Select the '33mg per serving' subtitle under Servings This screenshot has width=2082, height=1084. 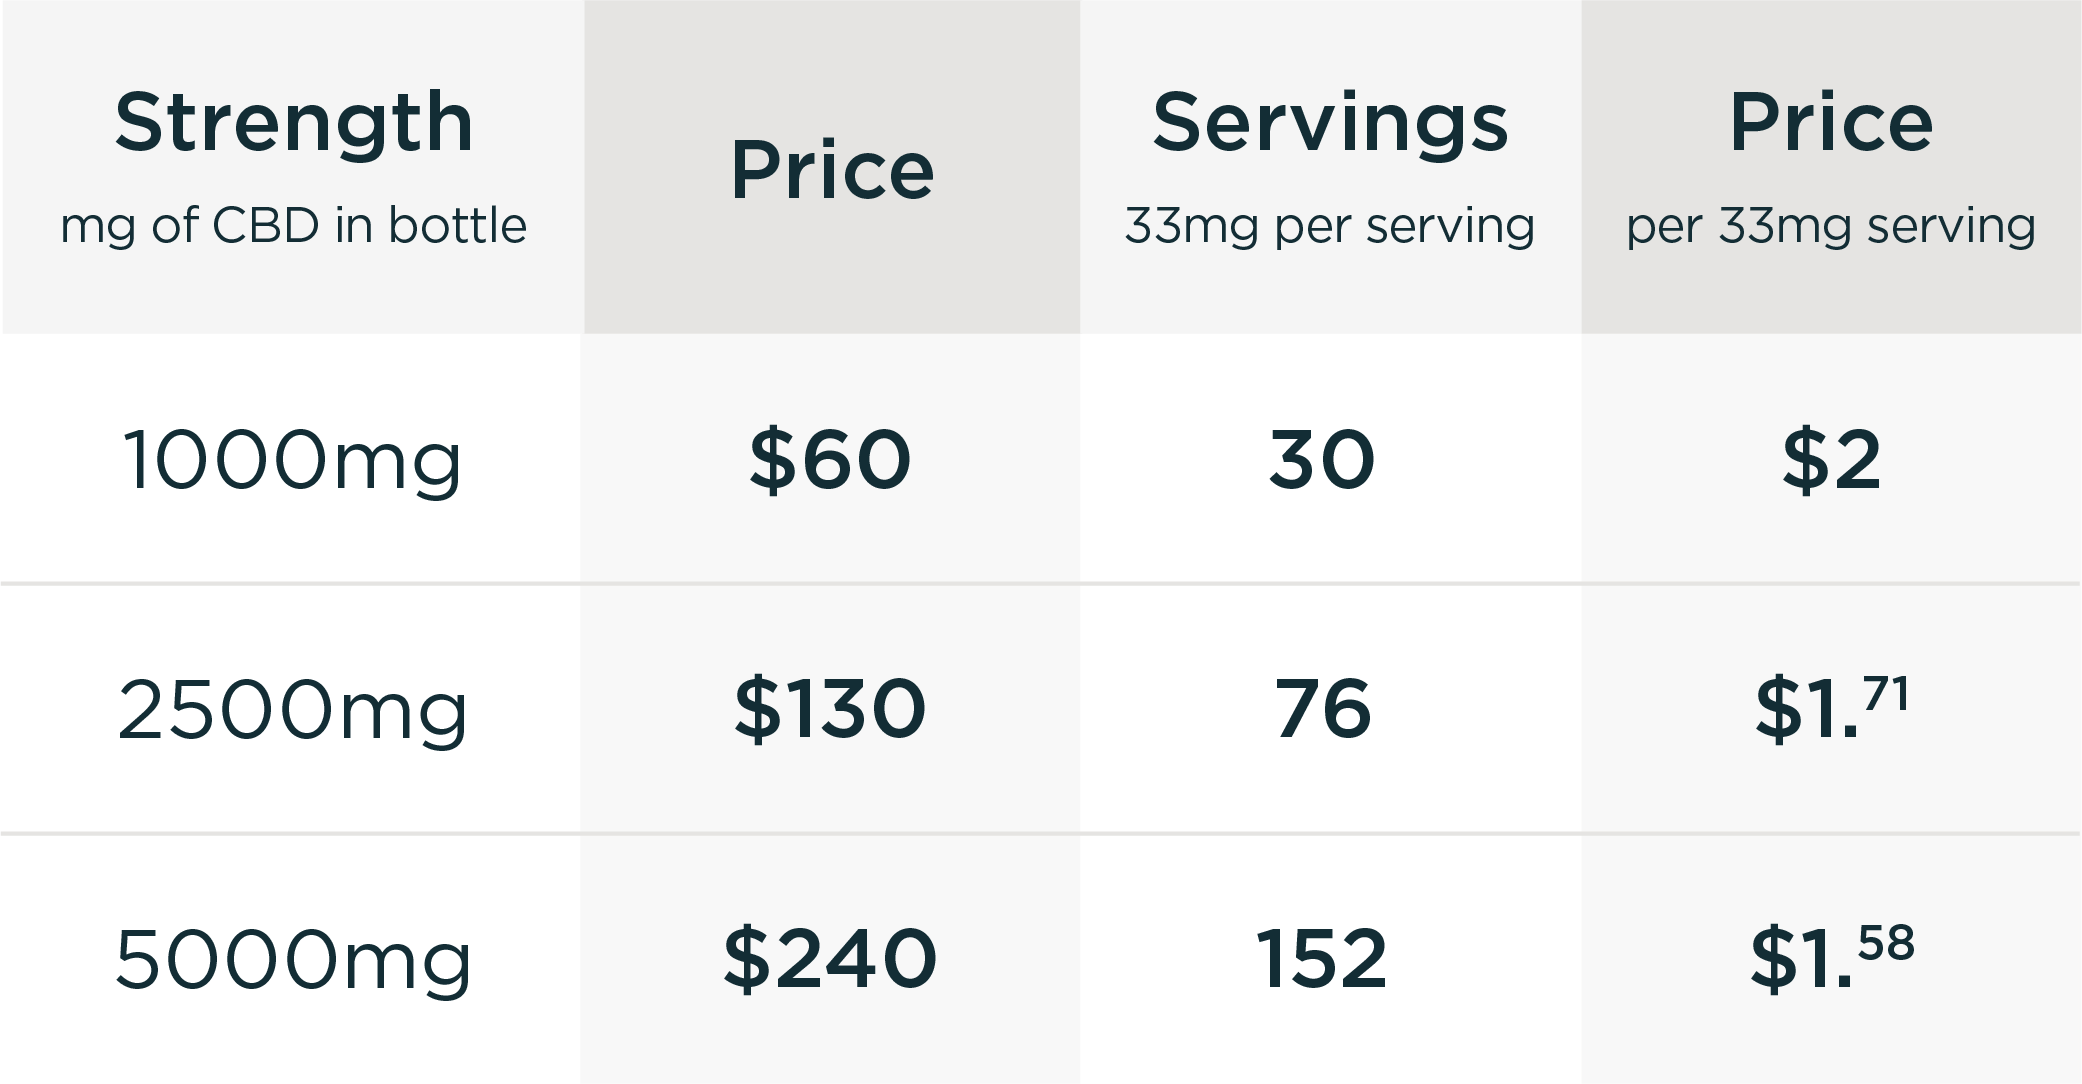[1330, 226]
